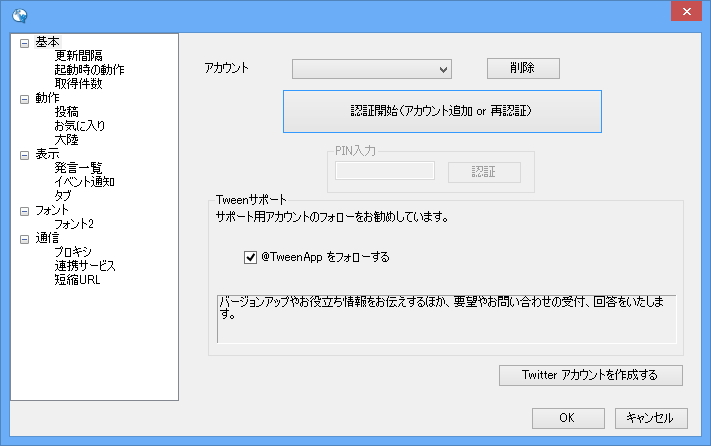Open the 起動時の動作 settings page
This screenshot has height=446, width=711.
click(89, 70)
